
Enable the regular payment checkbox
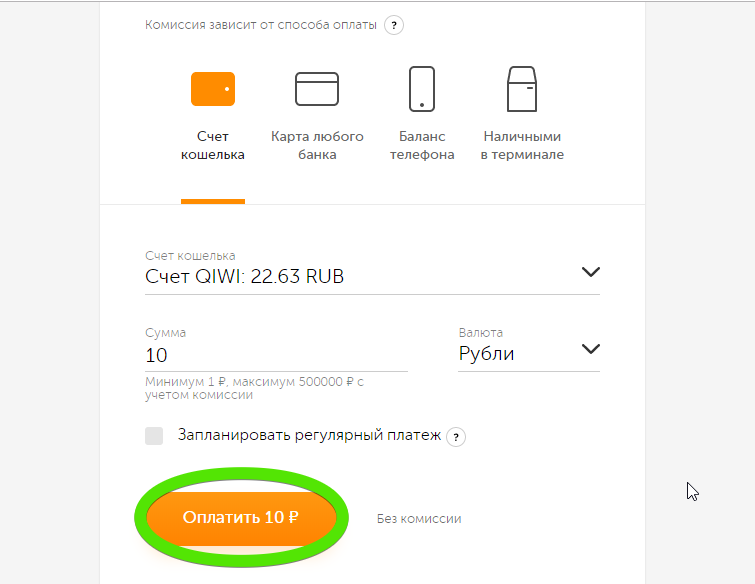point(154,435)
